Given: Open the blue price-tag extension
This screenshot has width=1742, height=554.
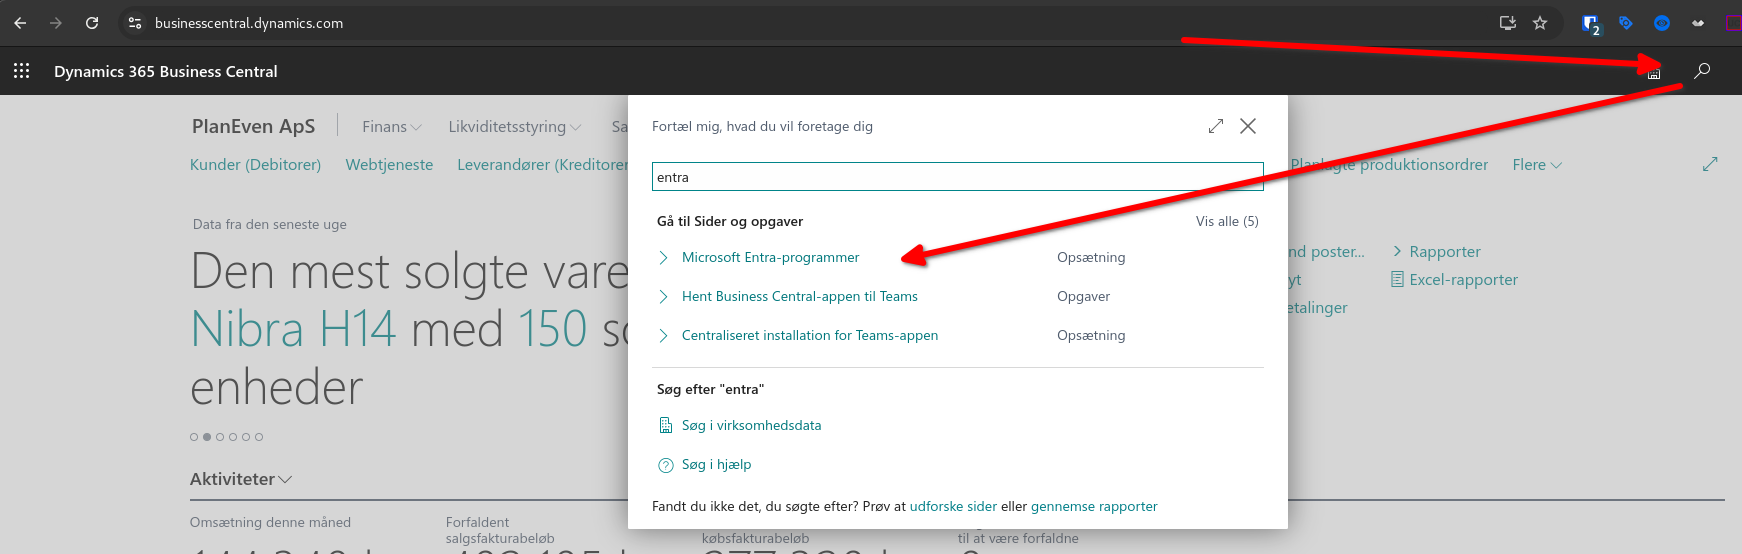Looking at the screenshot, I should (1626, 23).
